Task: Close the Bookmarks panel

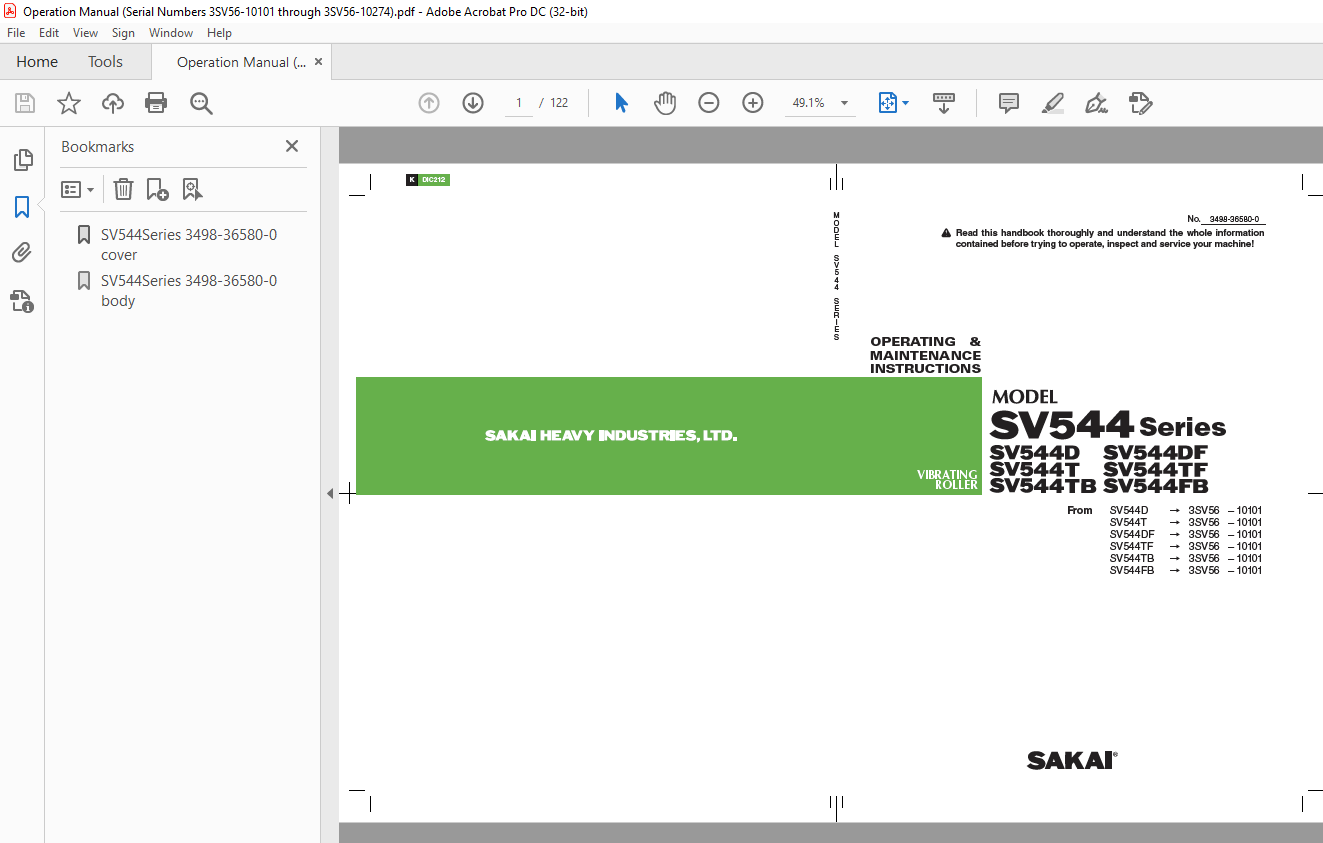Action: point(292,146)
